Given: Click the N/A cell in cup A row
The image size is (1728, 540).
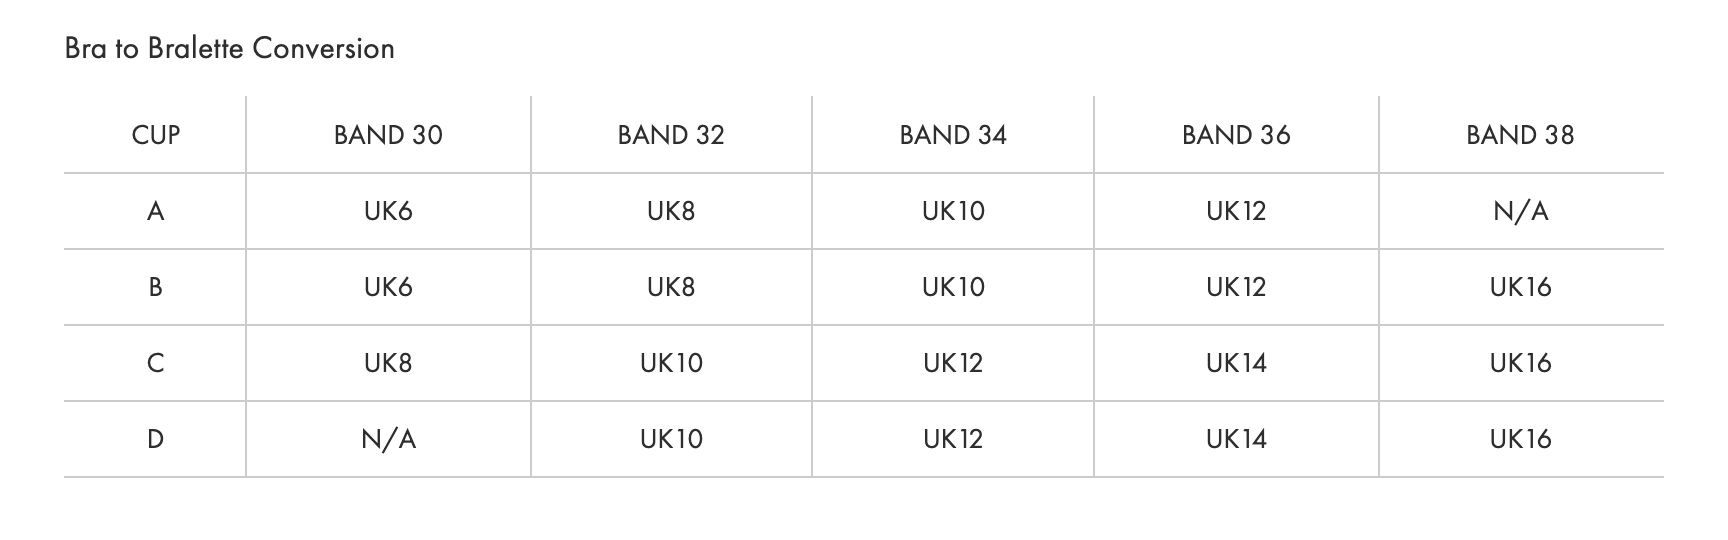Looking at the screenshot, I should (1520, 211).
